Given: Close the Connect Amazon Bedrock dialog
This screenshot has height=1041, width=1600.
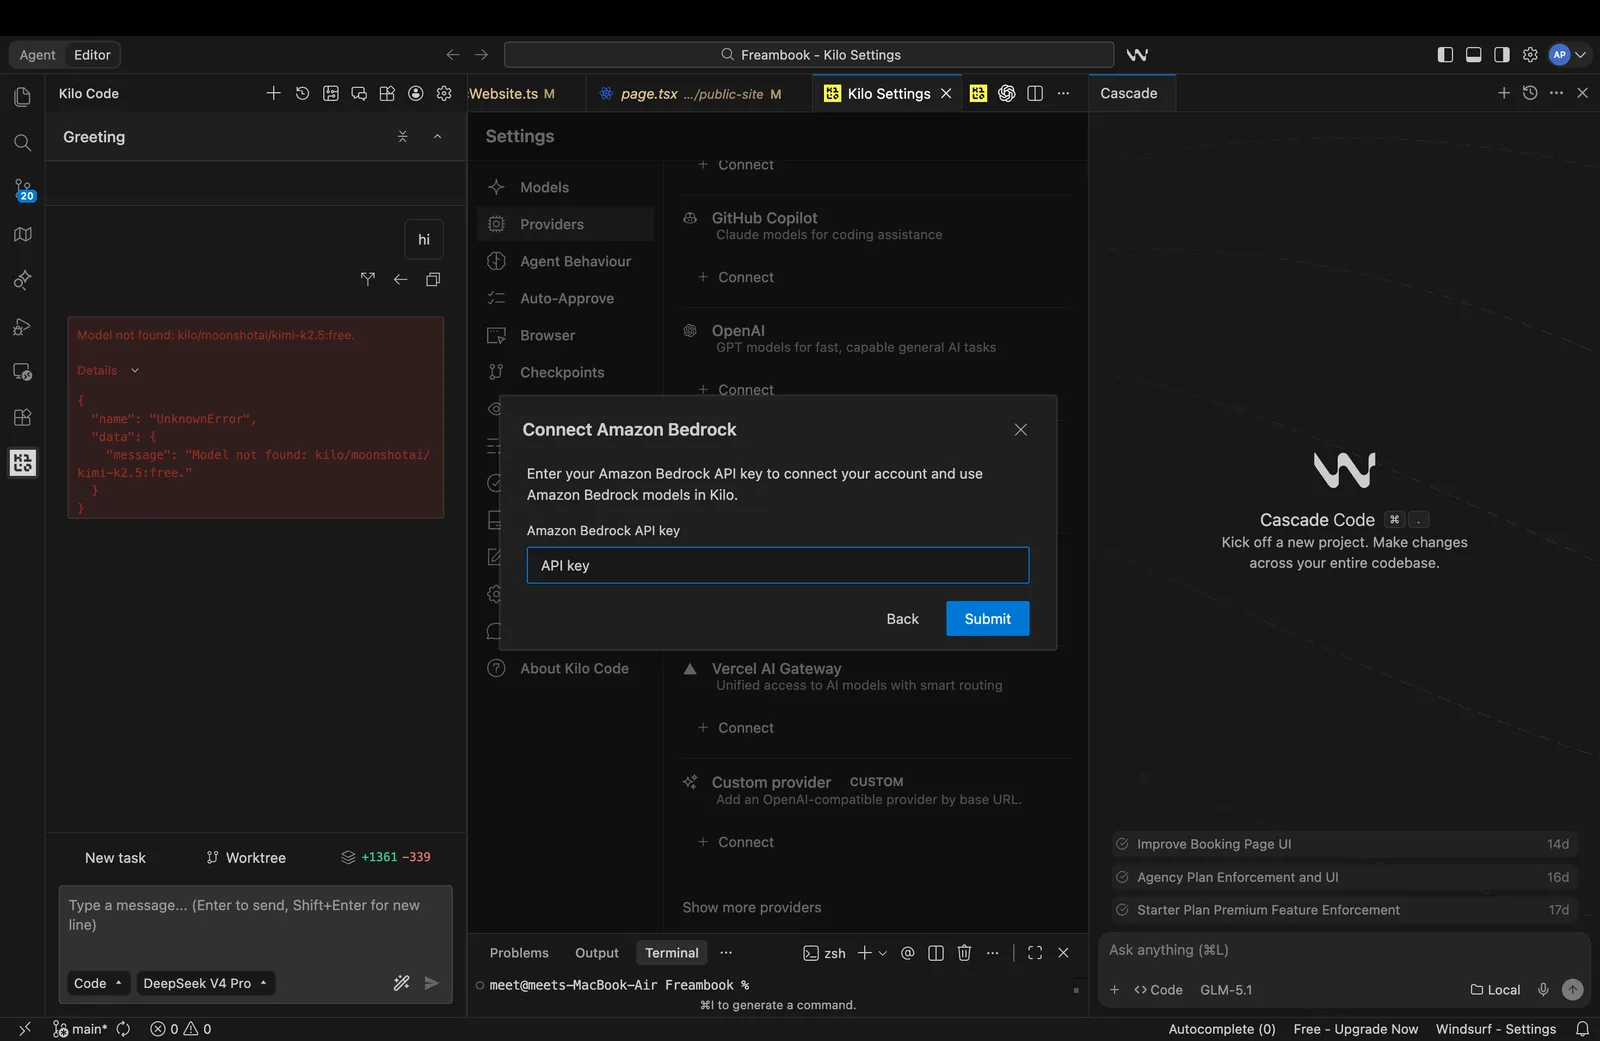Looking at the screenshot, I should 1020,430.
